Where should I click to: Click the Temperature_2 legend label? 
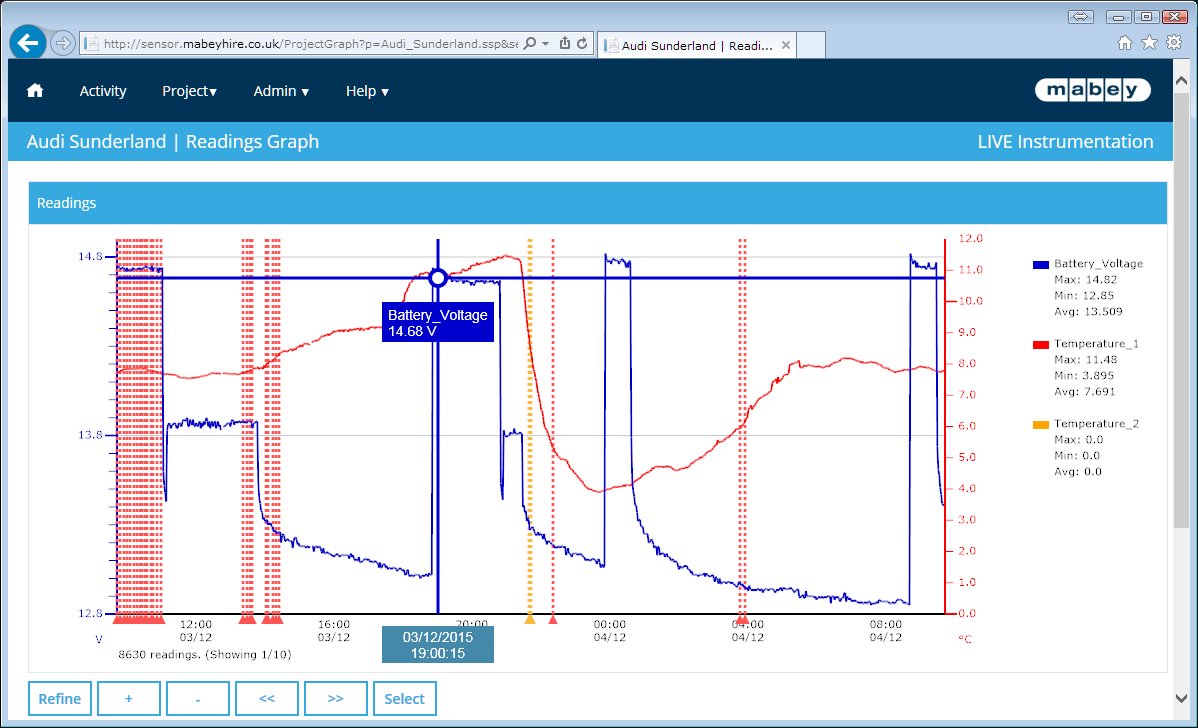click(1096, 423)
